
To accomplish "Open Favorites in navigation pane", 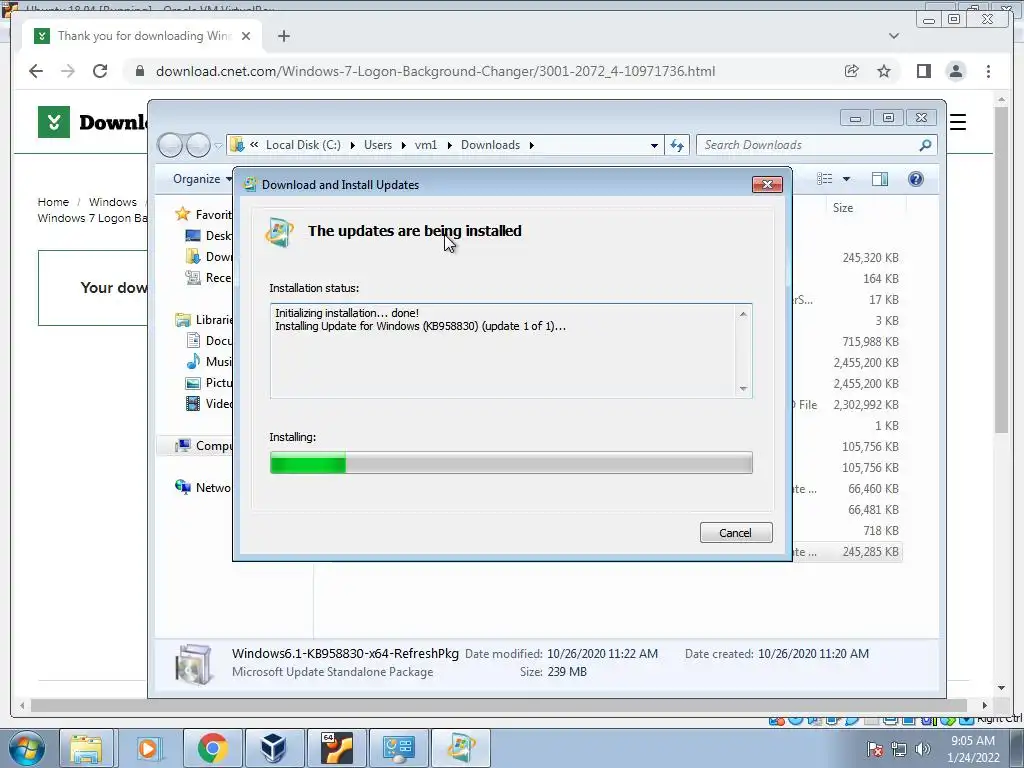I will tap(204, 214).
